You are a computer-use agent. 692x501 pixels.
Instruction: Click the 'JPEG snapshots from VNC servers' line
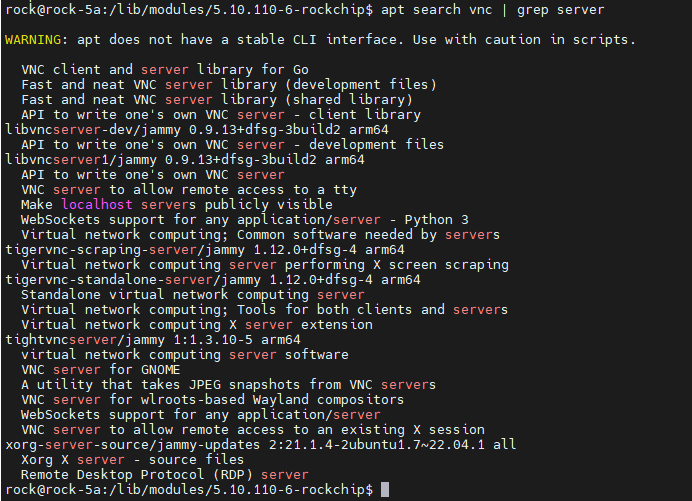(229, 385)
